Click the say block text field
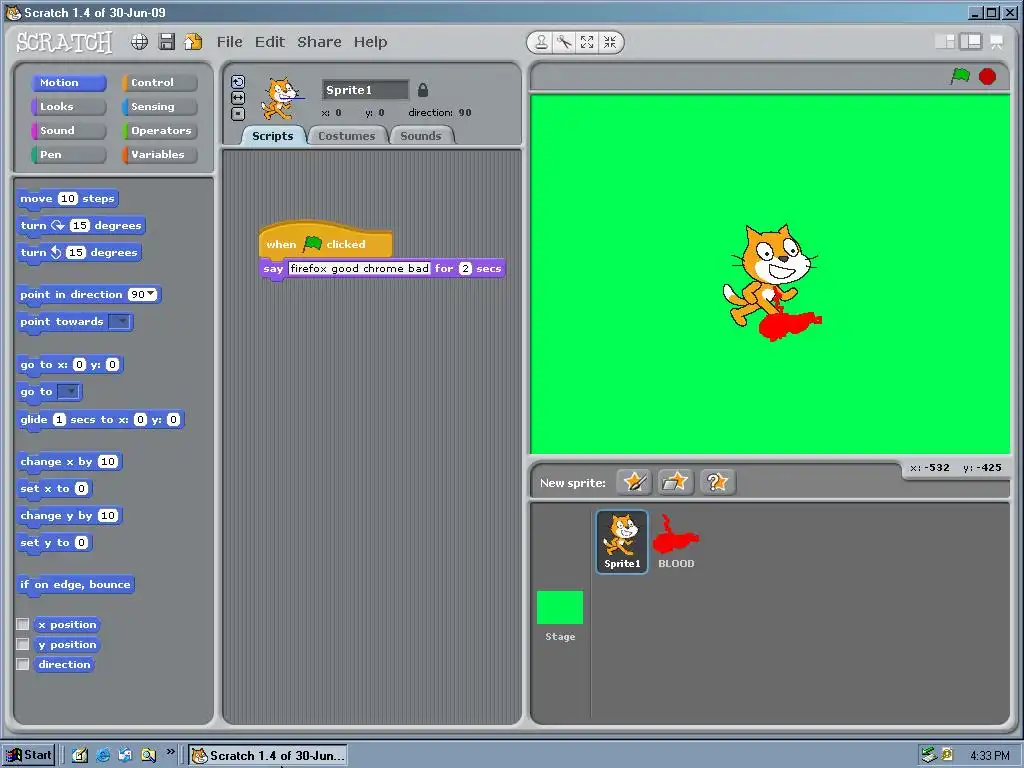The height and width of the screenshot is (768, 1024). click(359, 268)
